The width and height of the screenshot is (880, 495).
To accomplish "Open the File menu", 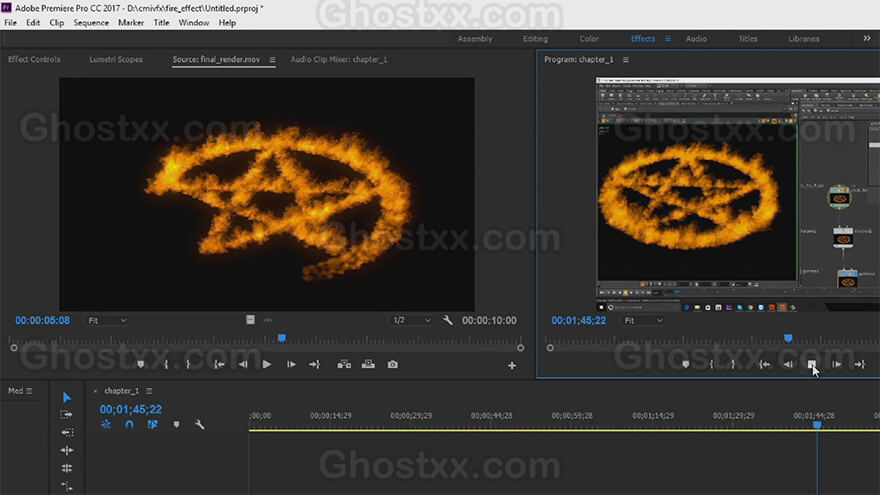I will (x=11, y=23).
